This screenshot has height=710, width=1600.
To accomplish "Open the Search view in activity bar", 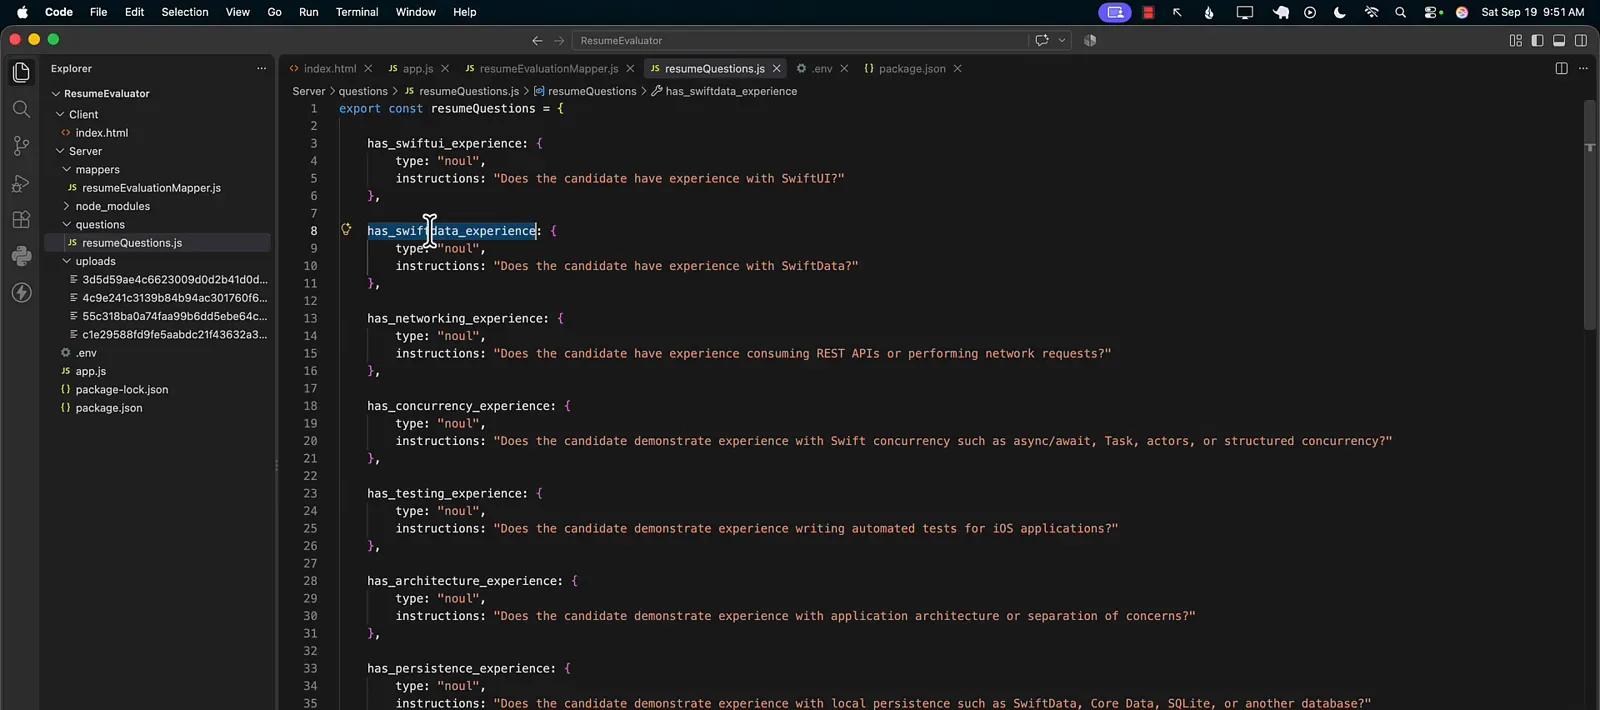I will [x=21, y=109].
